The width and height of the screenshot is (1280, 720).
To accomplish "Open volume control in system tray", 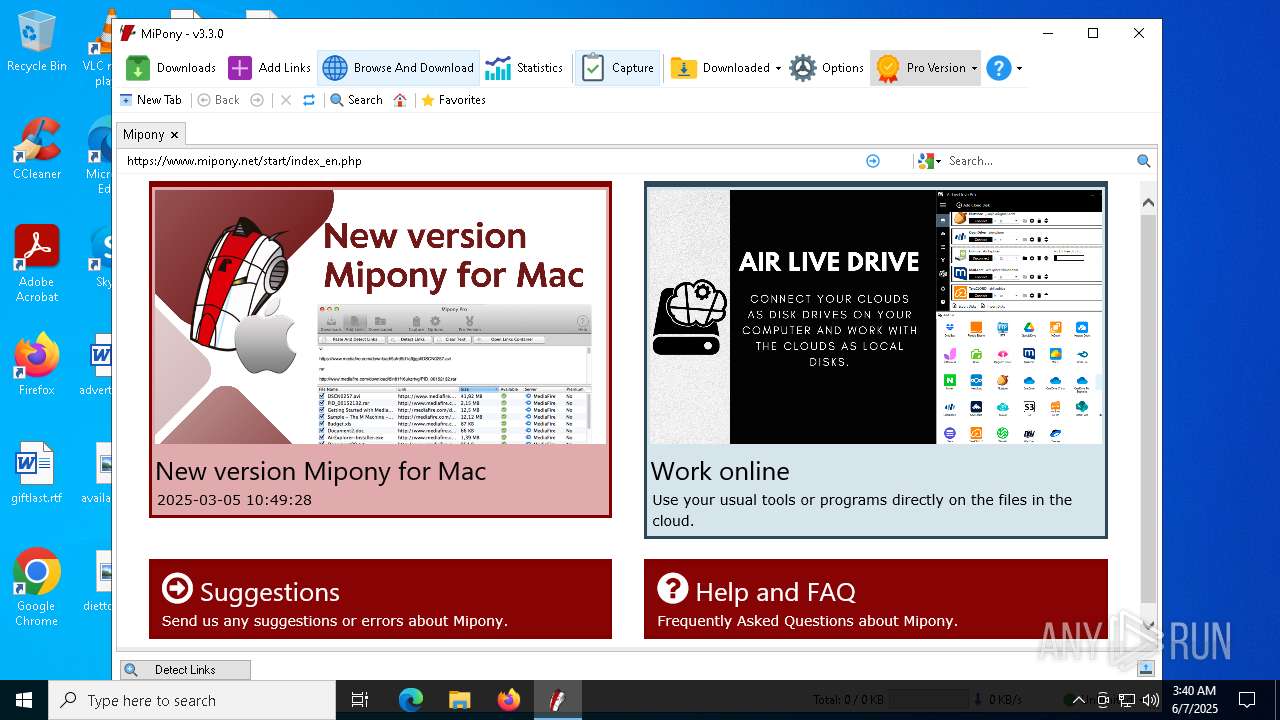I will [1150, 700].
